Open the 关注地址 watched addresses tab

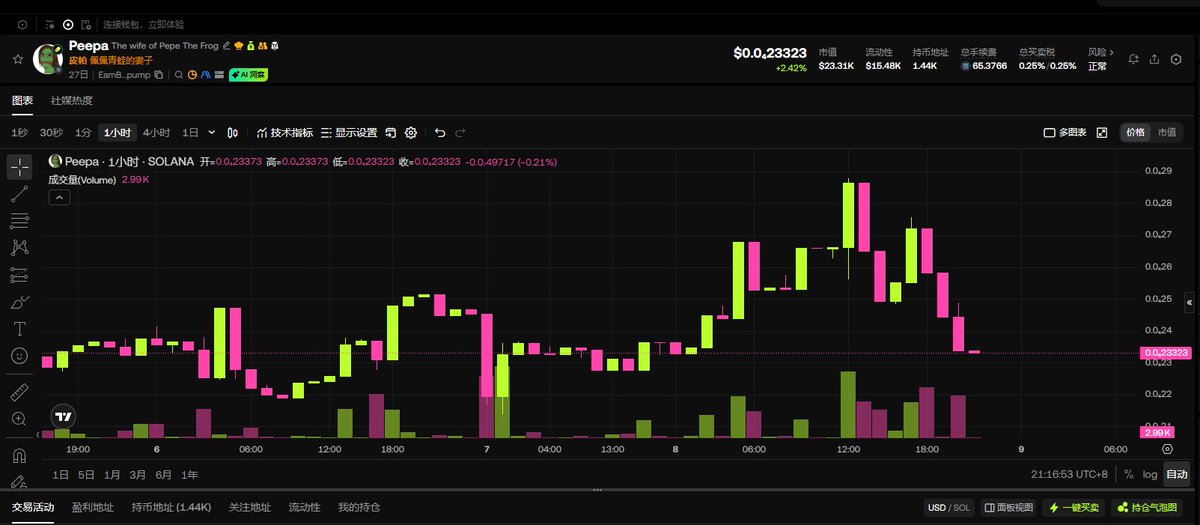[250, 507]
